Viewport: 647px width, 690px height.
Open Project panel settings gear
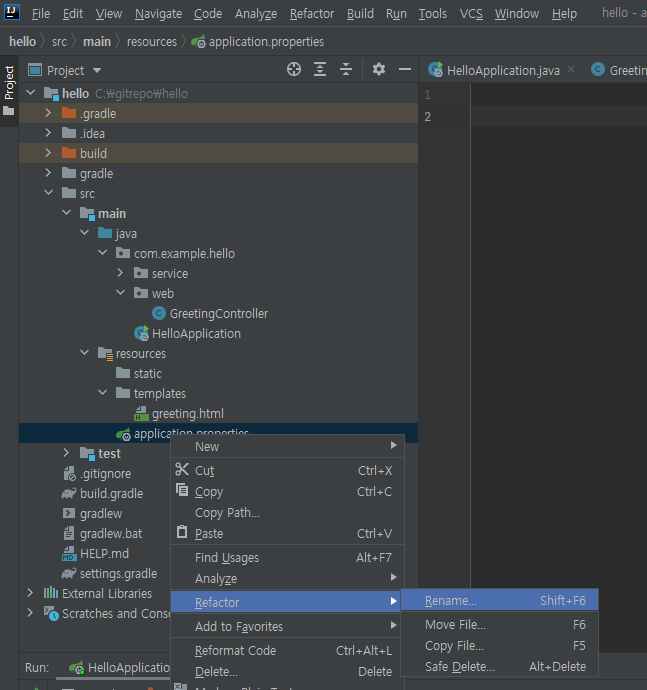[x=379, y=70]
